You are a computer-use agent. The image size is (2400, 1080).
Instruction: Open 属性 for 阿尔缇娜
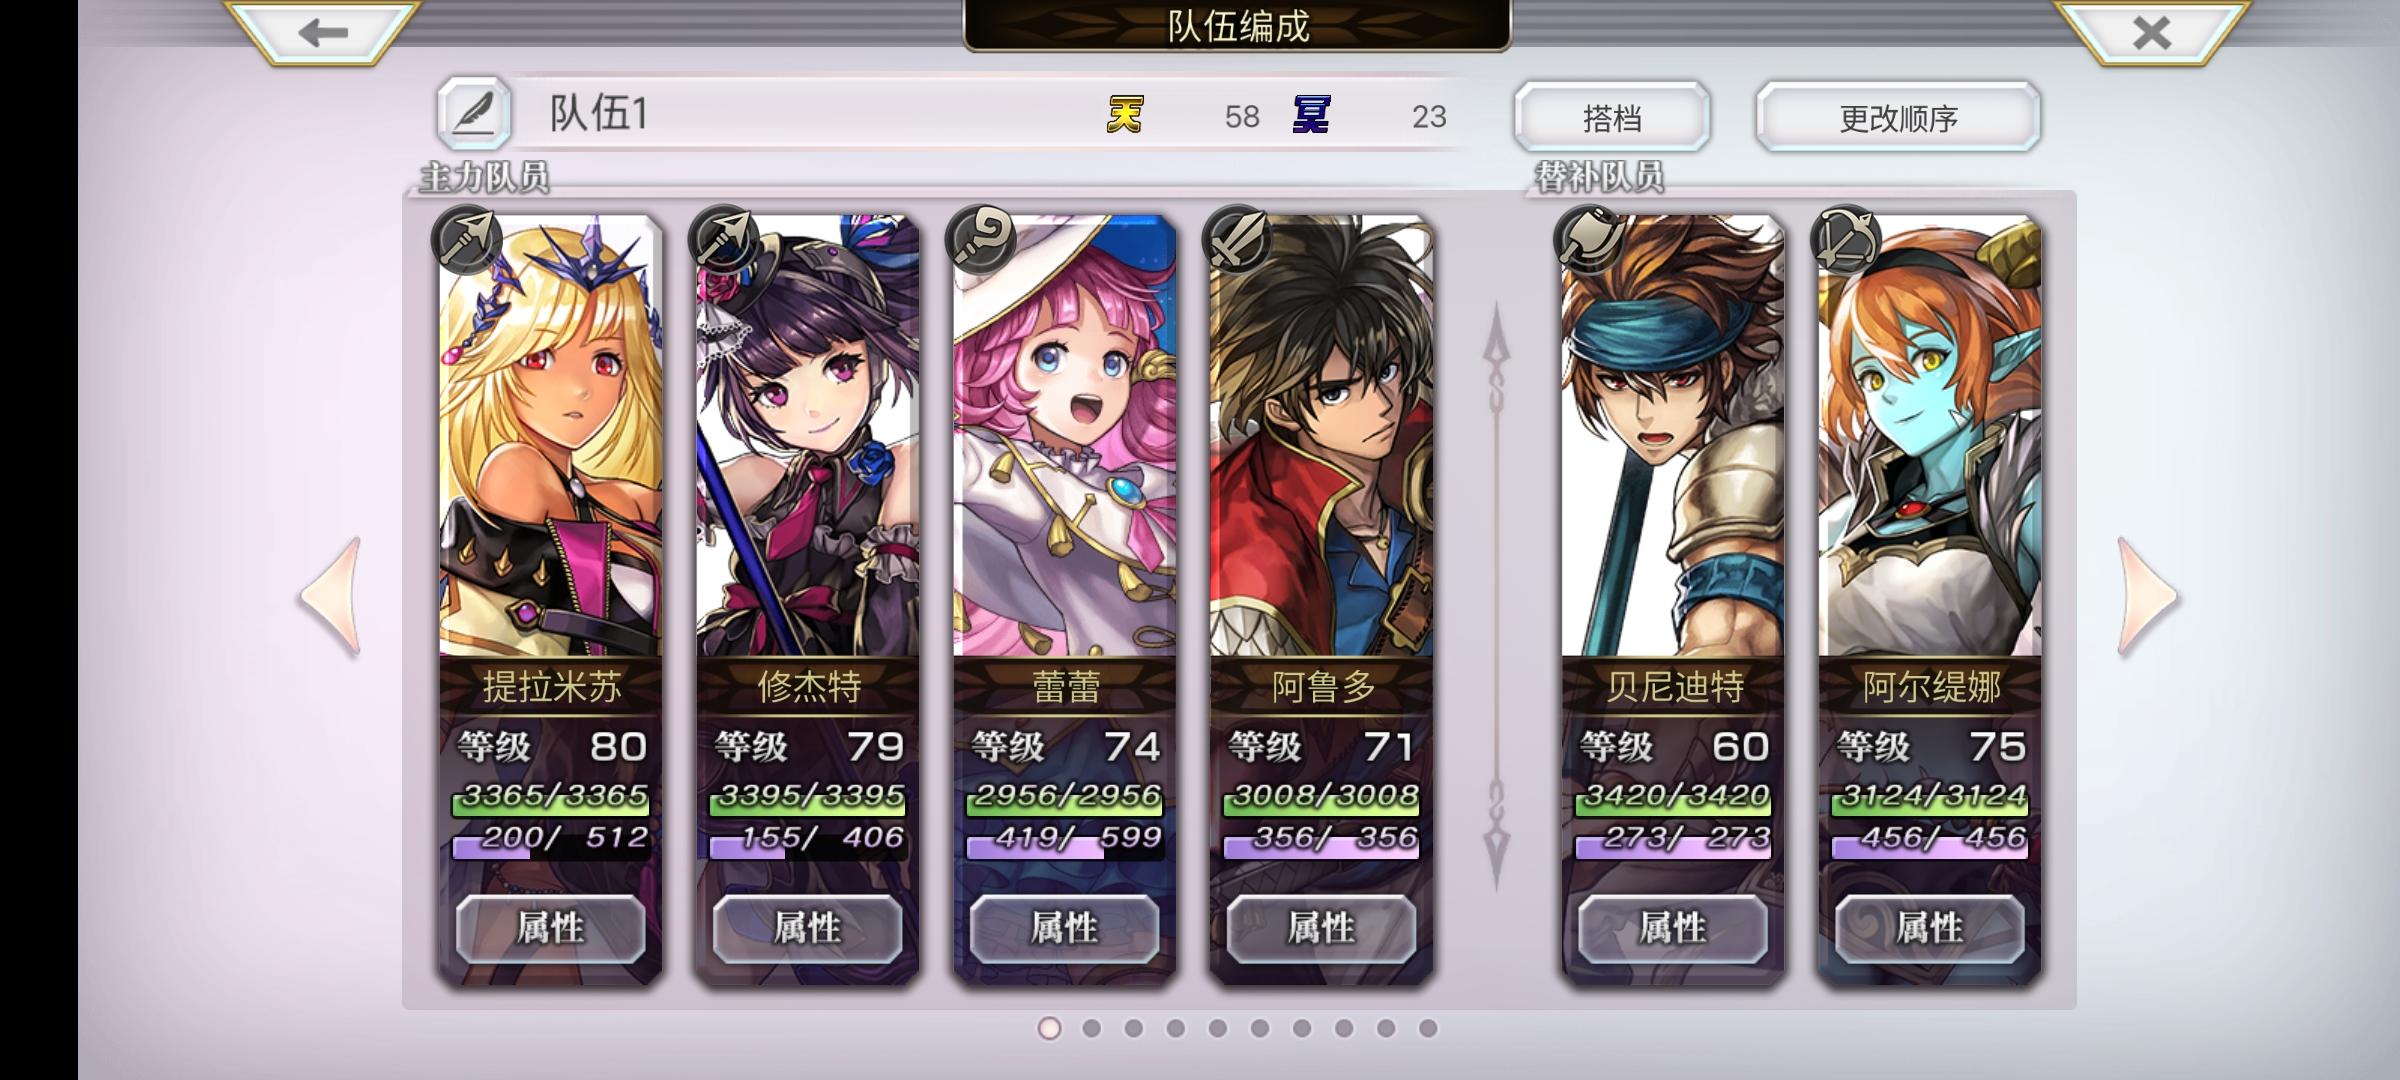[1930, 929]
